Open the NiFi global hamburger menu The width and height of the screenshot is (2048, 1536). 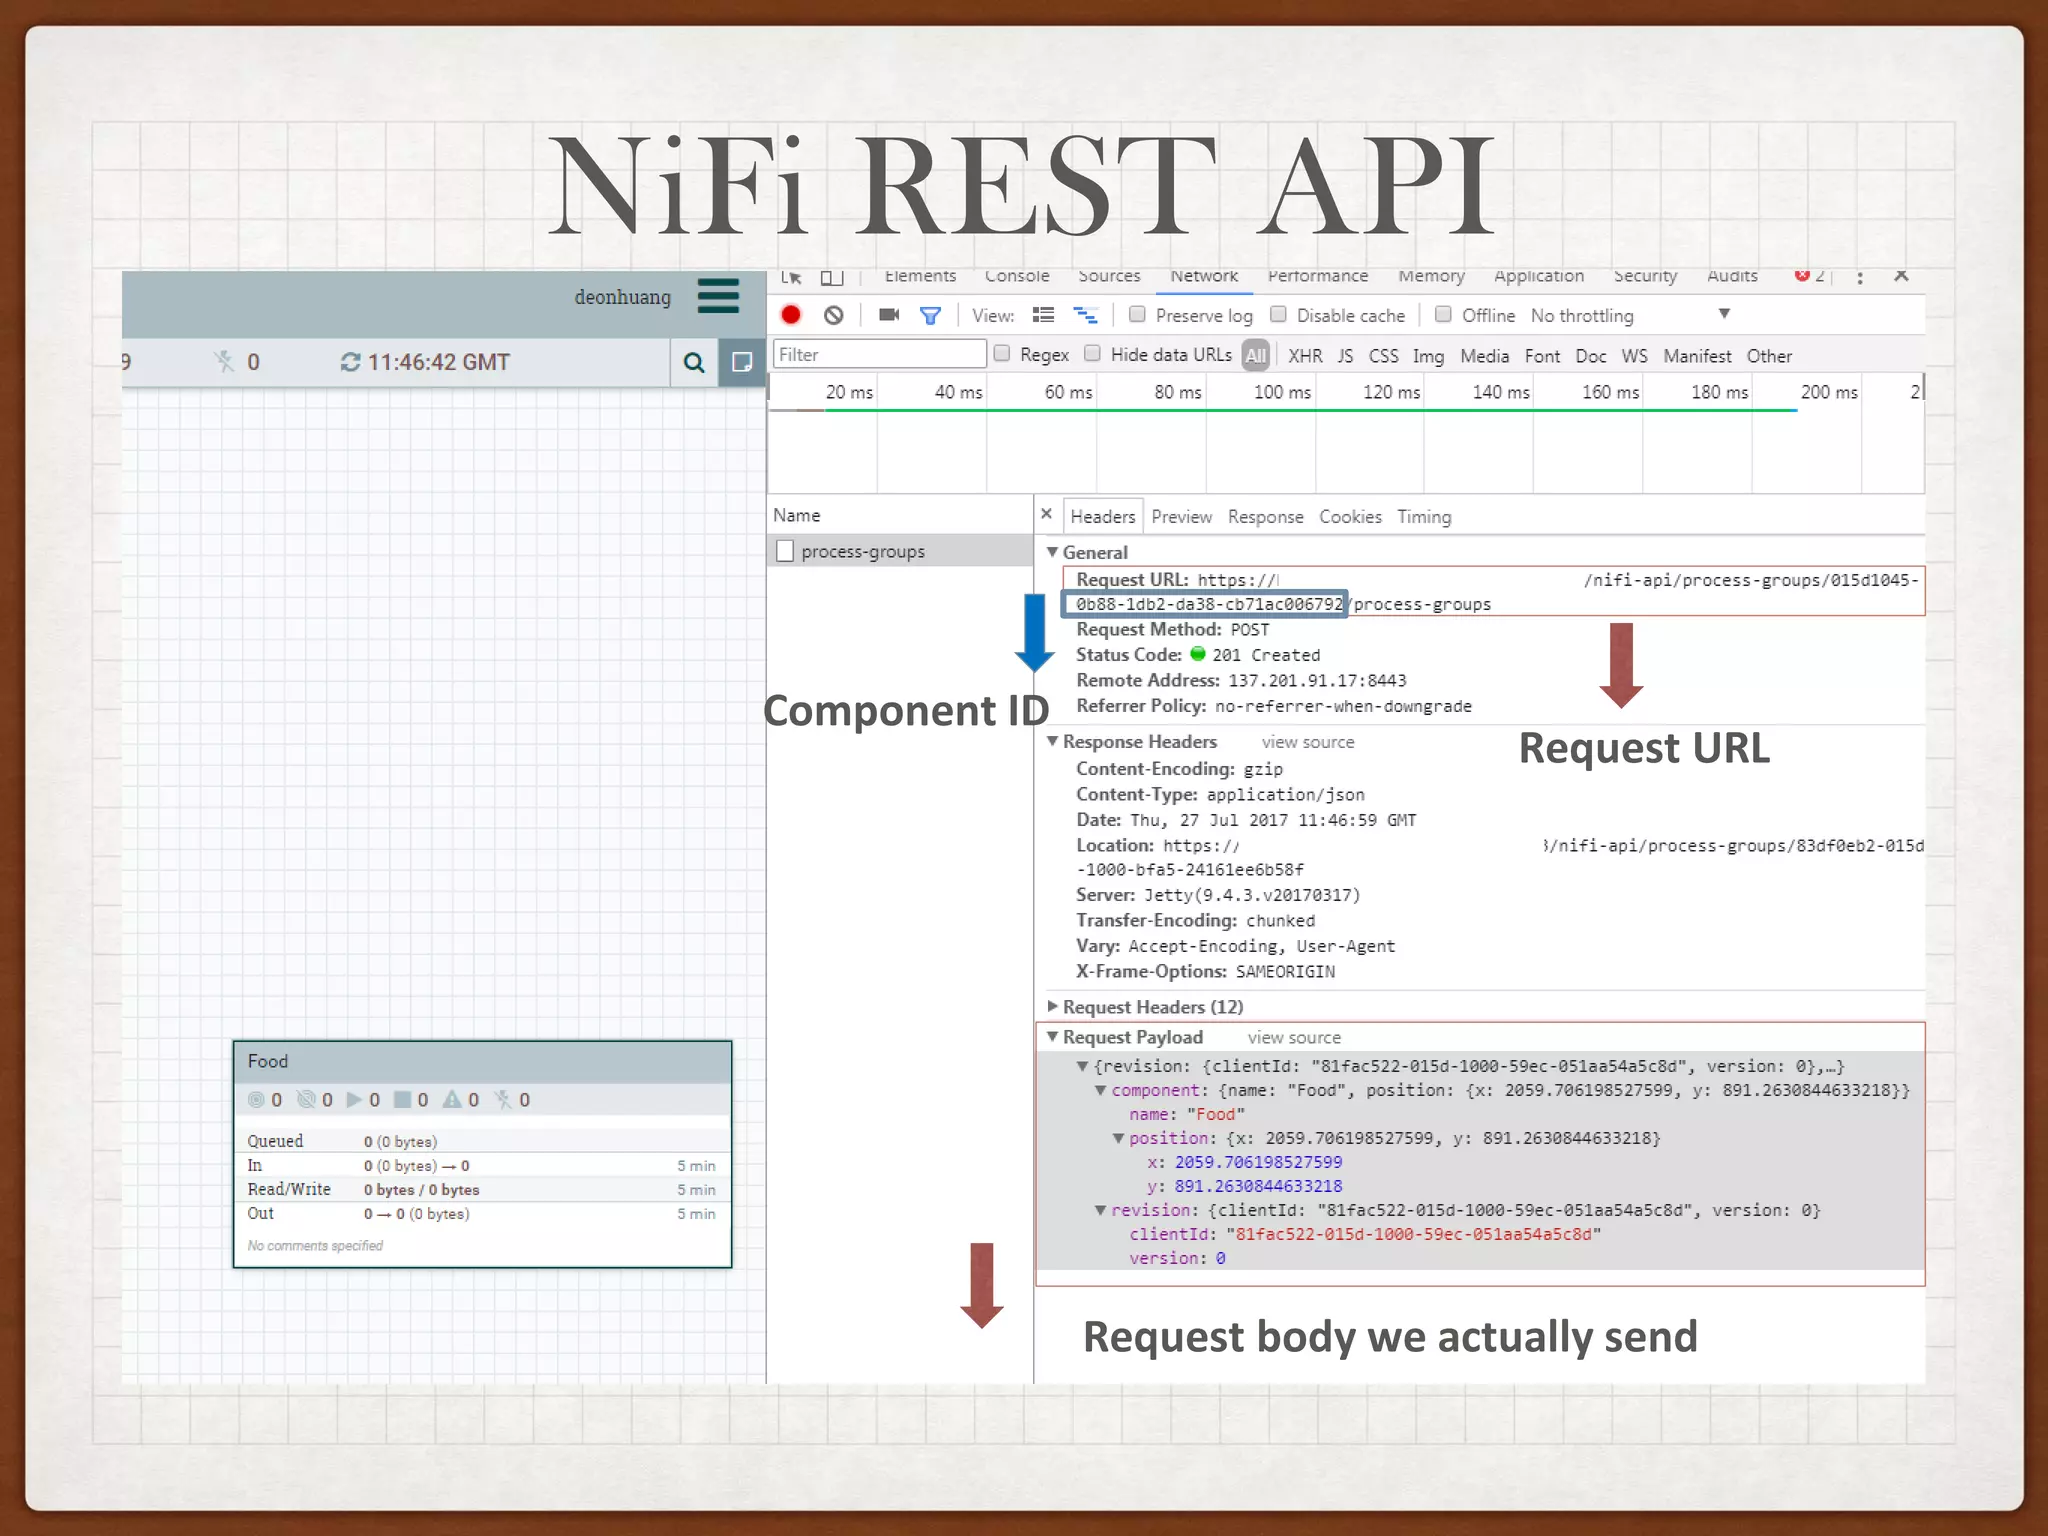(x=718, y=296)
